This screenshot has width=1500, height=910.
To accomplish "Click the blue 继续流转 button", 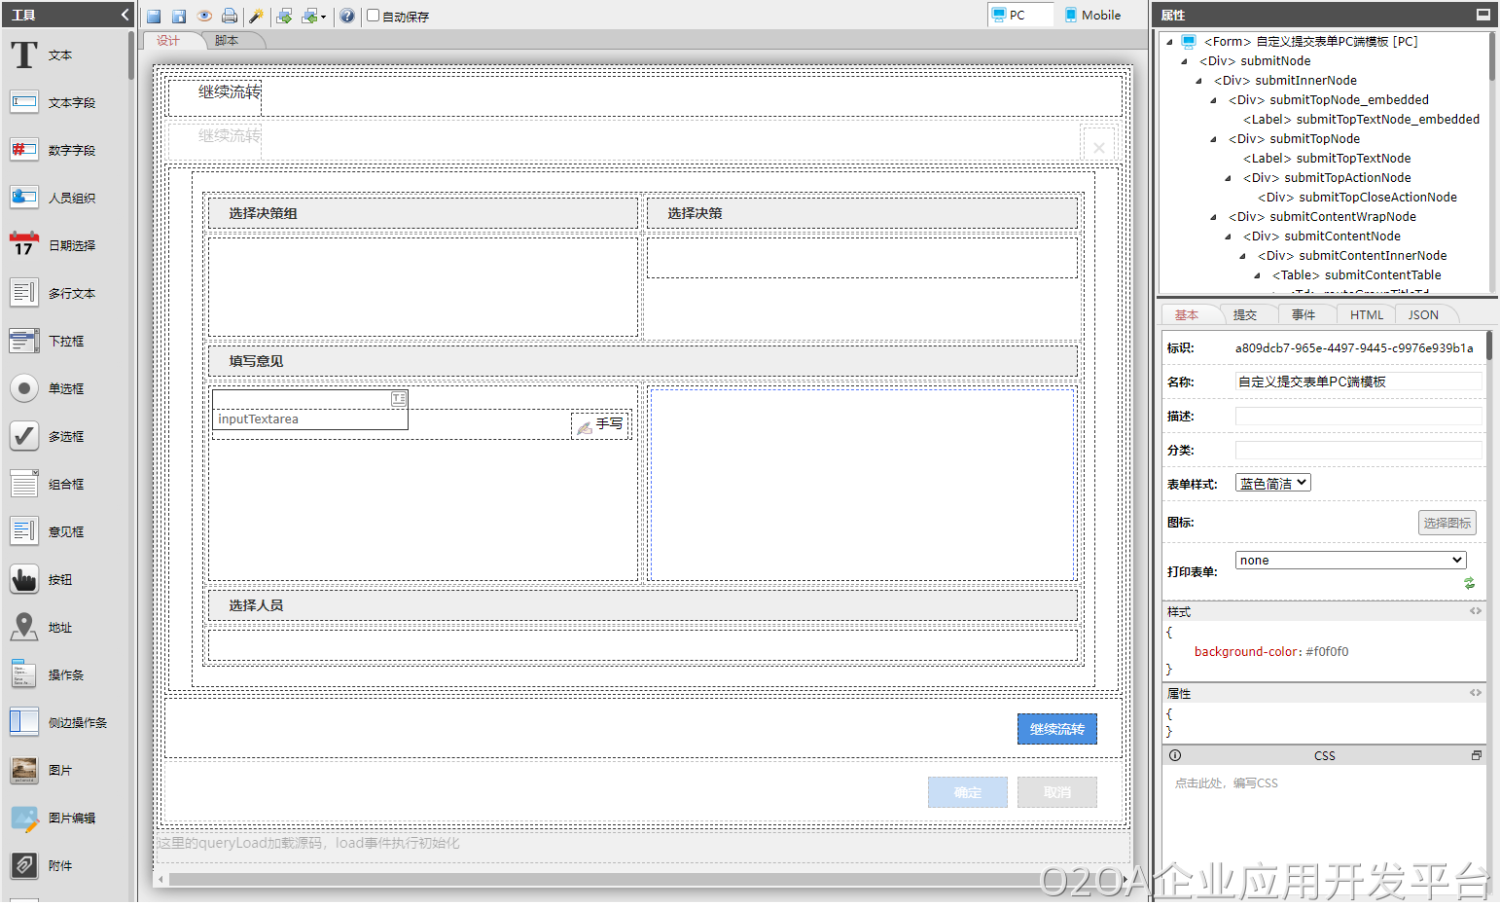I will pyautogui.click(x=1056, y=729).
